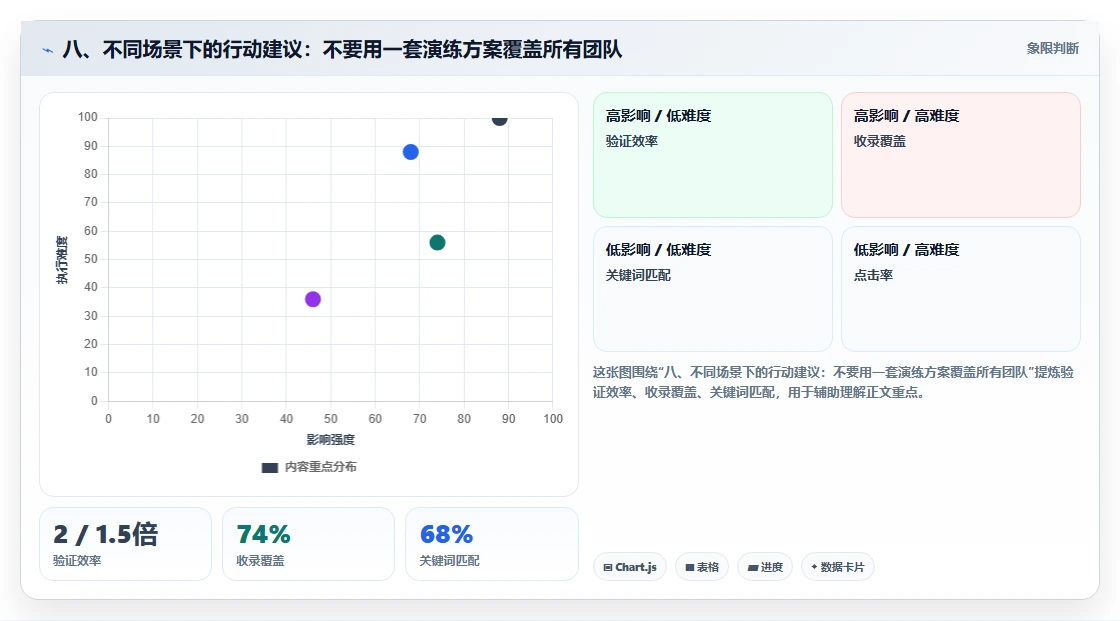Select the 高影响 / 低难度 quadrant card
1120x621 pixels.
click(713, 154)
